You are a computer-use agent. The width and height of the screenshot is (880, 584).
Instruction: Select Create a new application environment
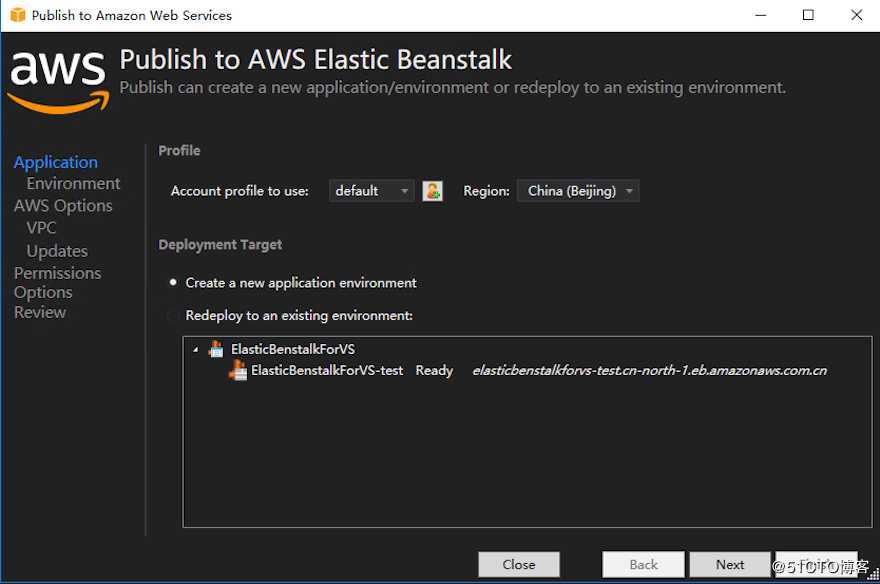(x=173, y=283)
